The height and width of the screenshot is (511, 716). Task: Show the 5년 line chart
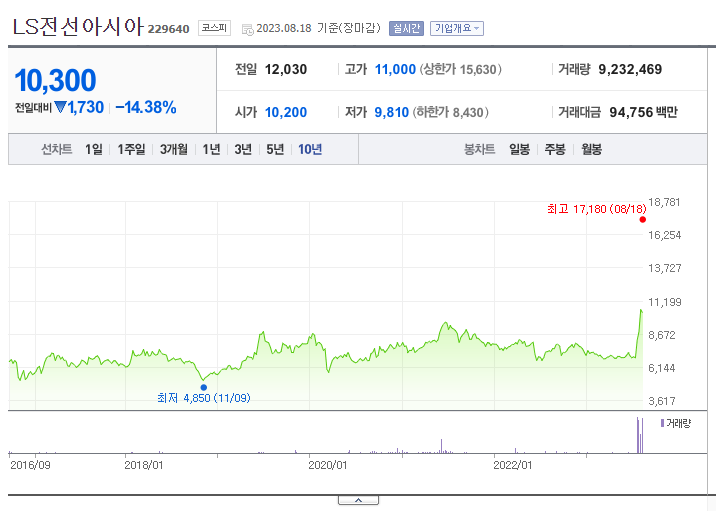pos(275,149)
